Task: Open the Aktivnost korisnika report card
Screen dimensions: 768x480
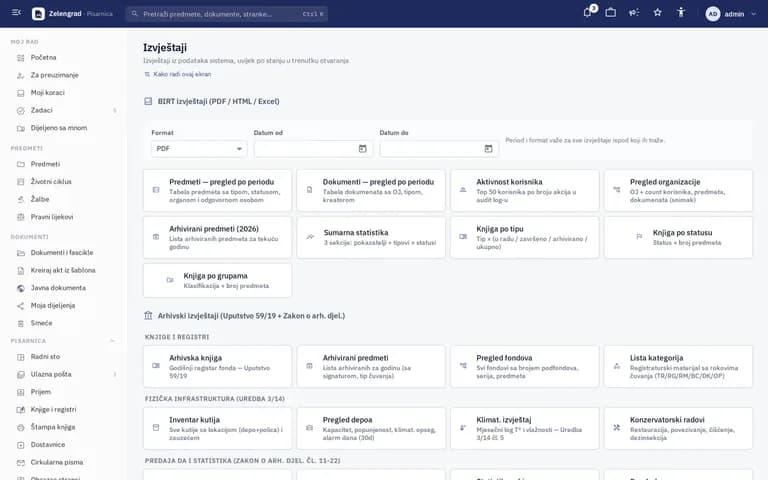Action: point(525,191)
